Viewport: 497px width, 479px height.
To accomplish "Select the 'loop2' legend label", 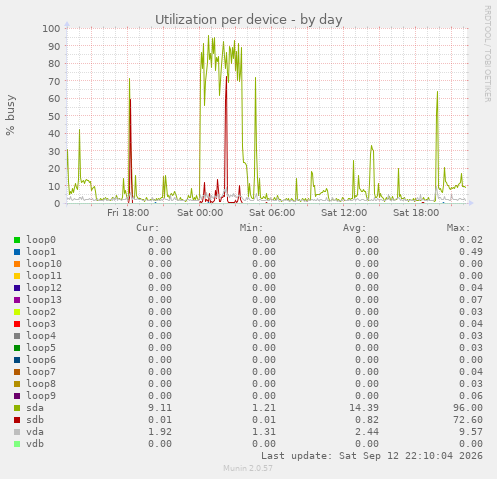I will pyautogui.click(x=41, y=312).
